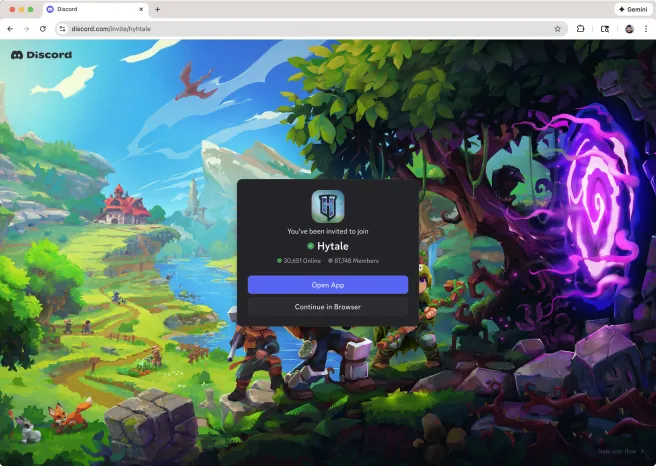Screen dimensions: 656x466
Task: Choose Continue in Browser
Action: pyautogui.click(x=328, y=307)
